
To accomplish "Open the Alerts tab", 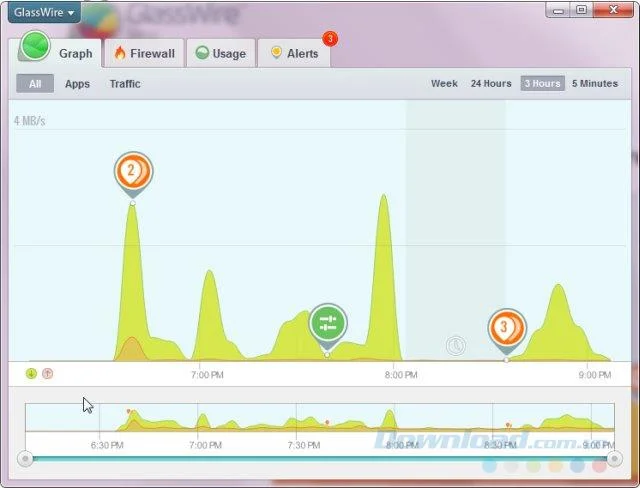I will (294, 53).
